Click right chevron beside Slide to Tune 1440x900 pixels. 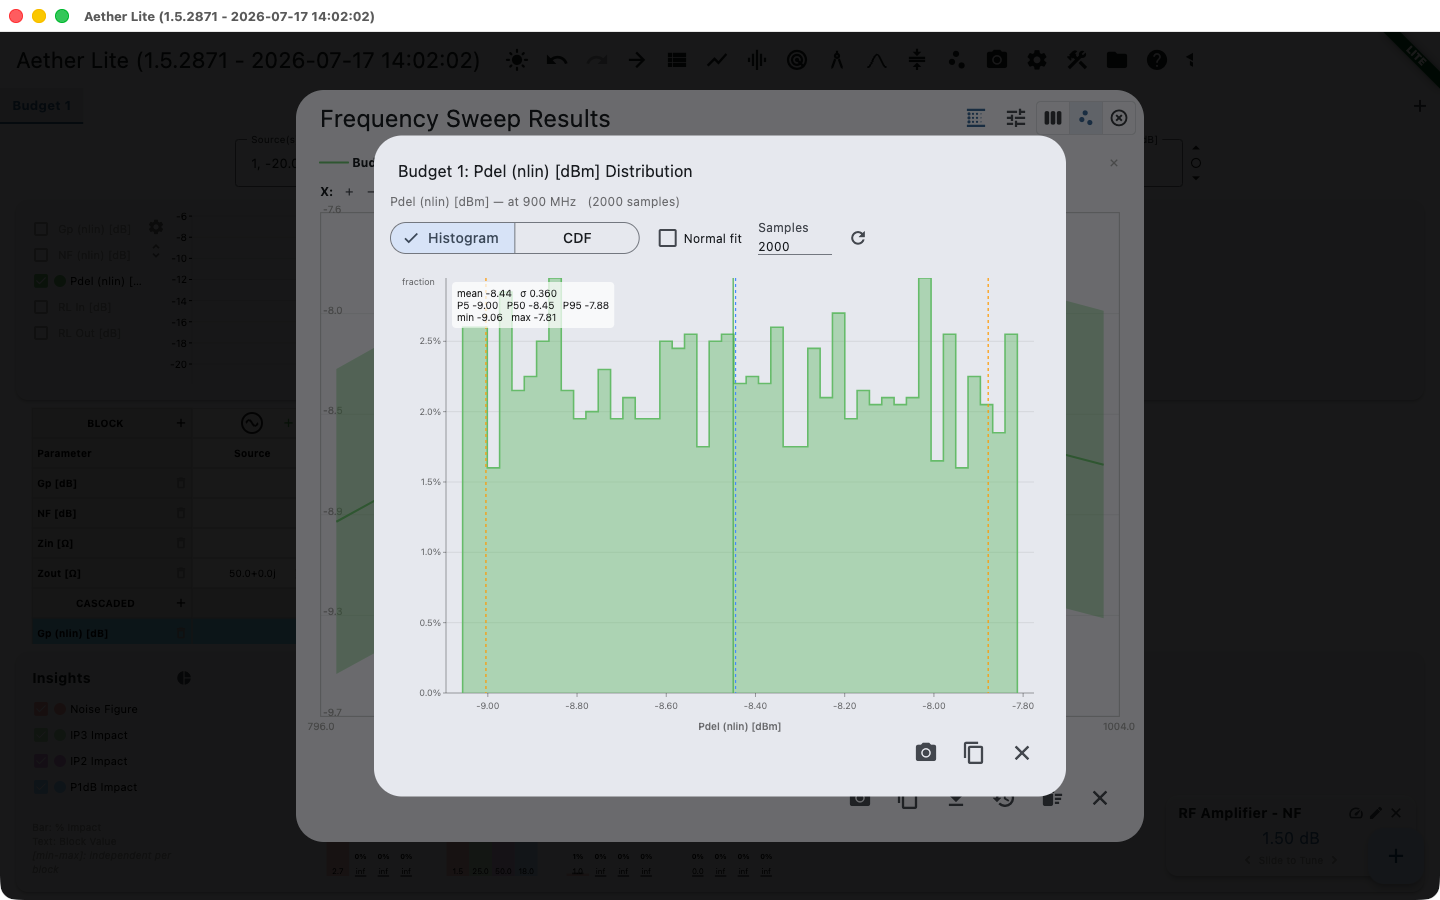click(1334, 860)
